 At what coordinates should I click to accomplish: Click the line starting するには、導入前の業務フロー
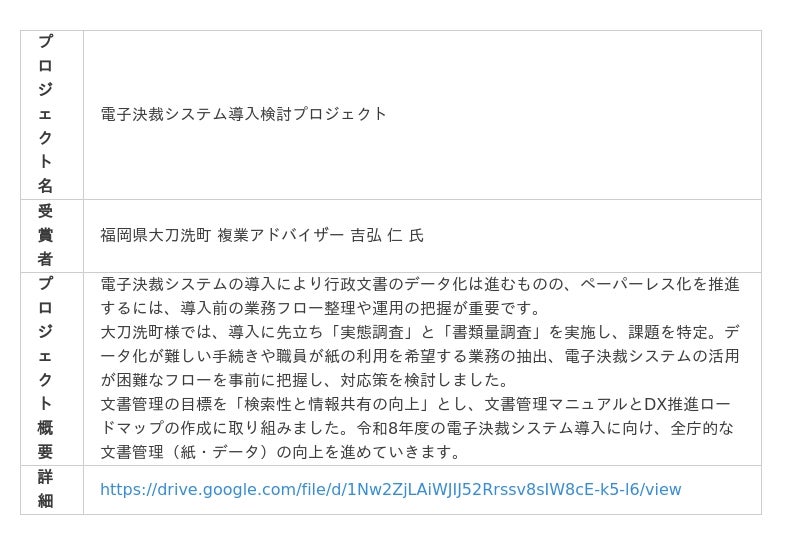tap(320, 308)
